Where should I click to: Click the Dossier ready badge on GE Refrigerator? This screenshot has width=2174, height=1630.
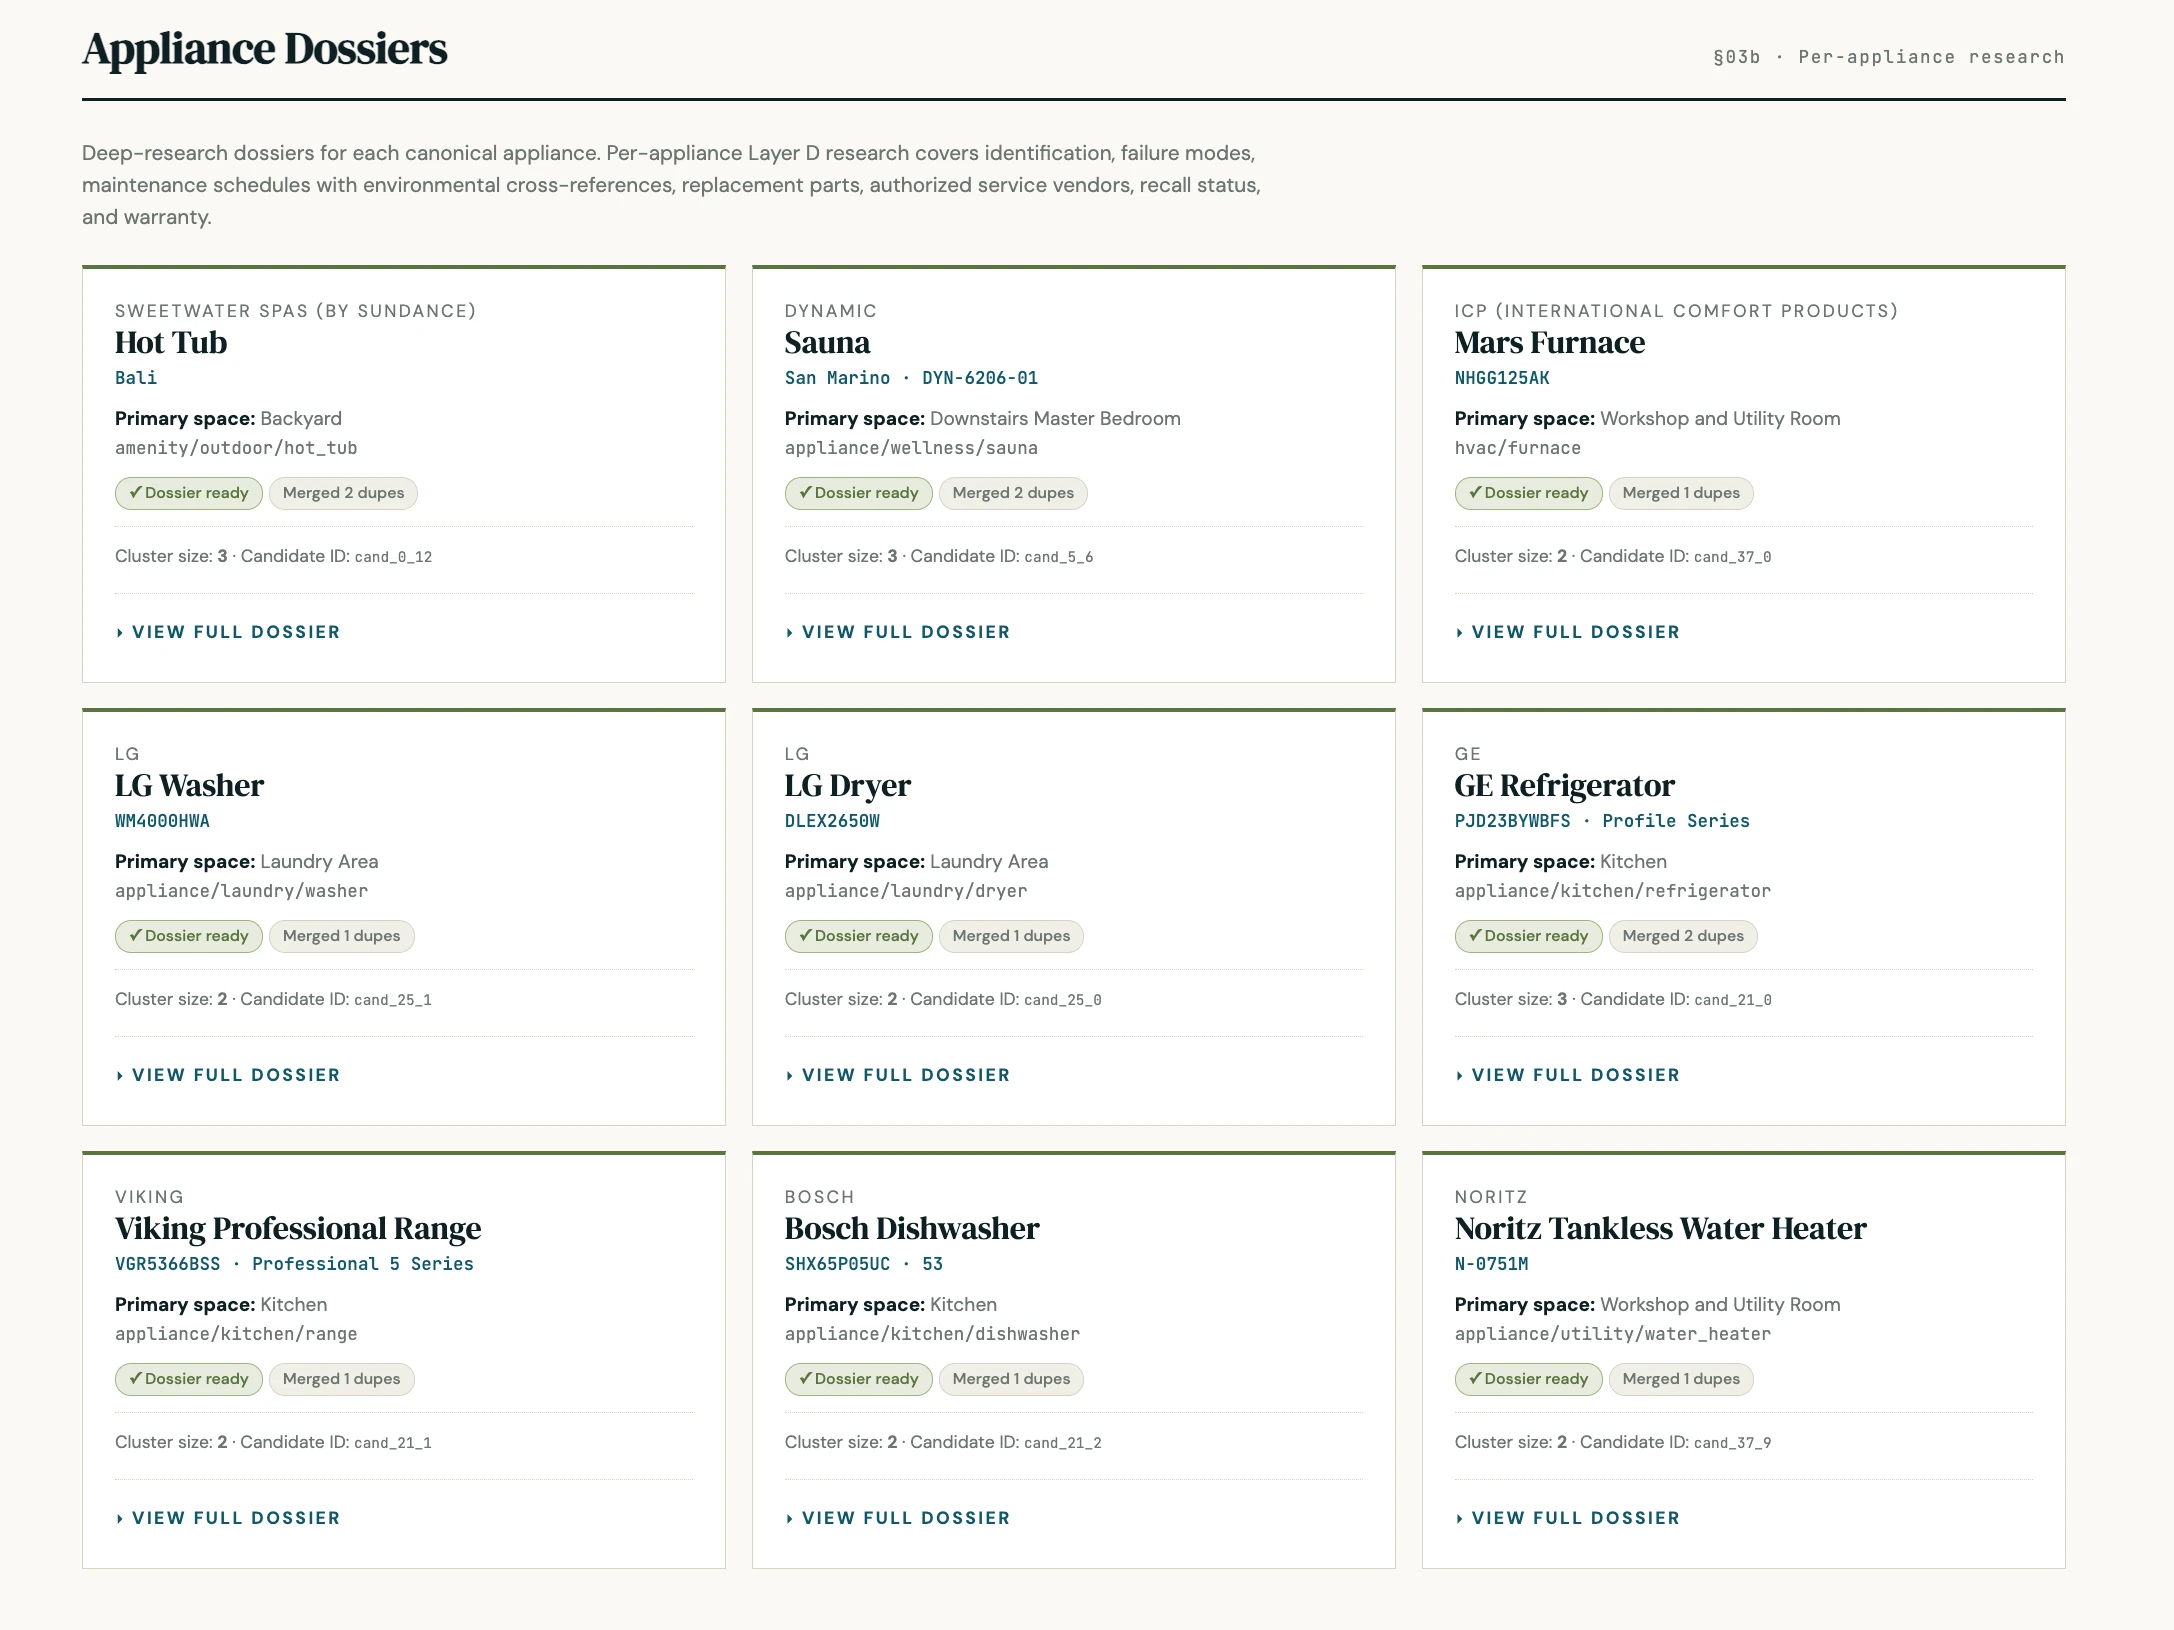pos(1529,936)
